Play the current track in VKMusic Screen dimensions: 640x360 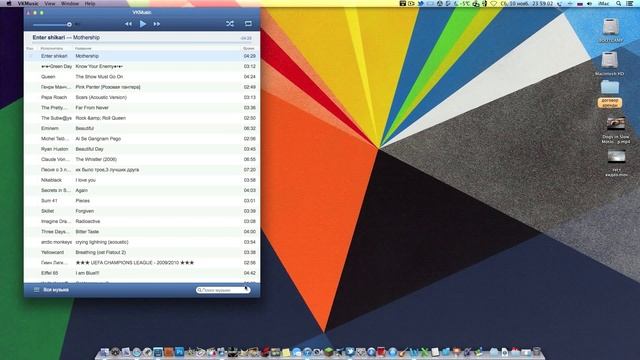click(142, 24)
